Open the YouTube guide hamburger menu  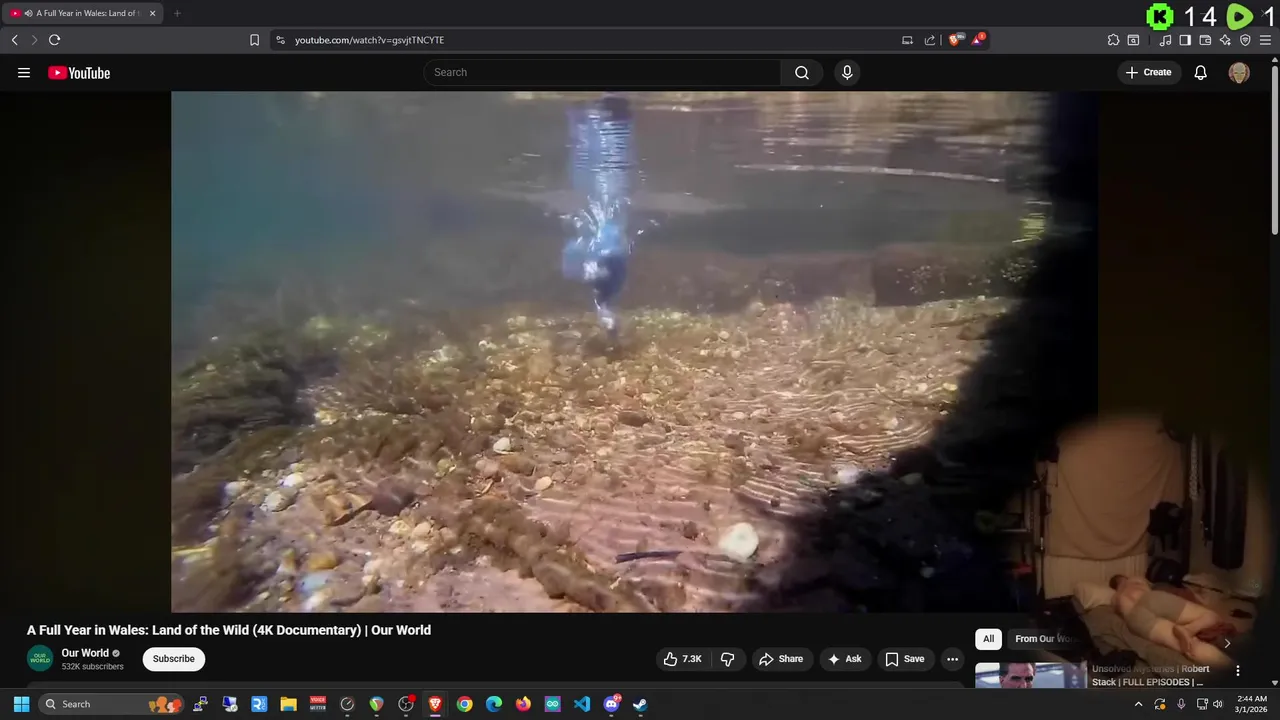(x=24, y=72)
